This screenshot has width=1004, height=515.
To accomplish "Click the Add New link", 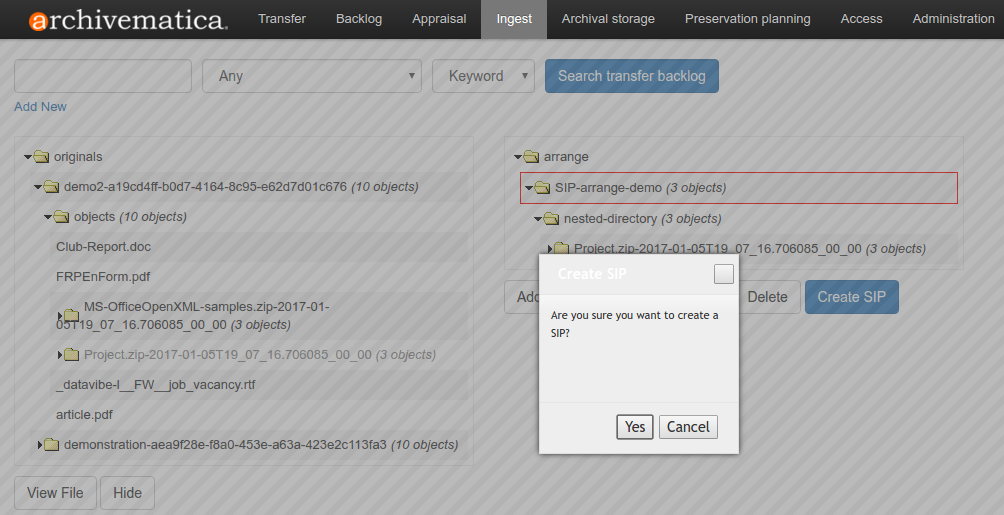I will click(40, 107).
